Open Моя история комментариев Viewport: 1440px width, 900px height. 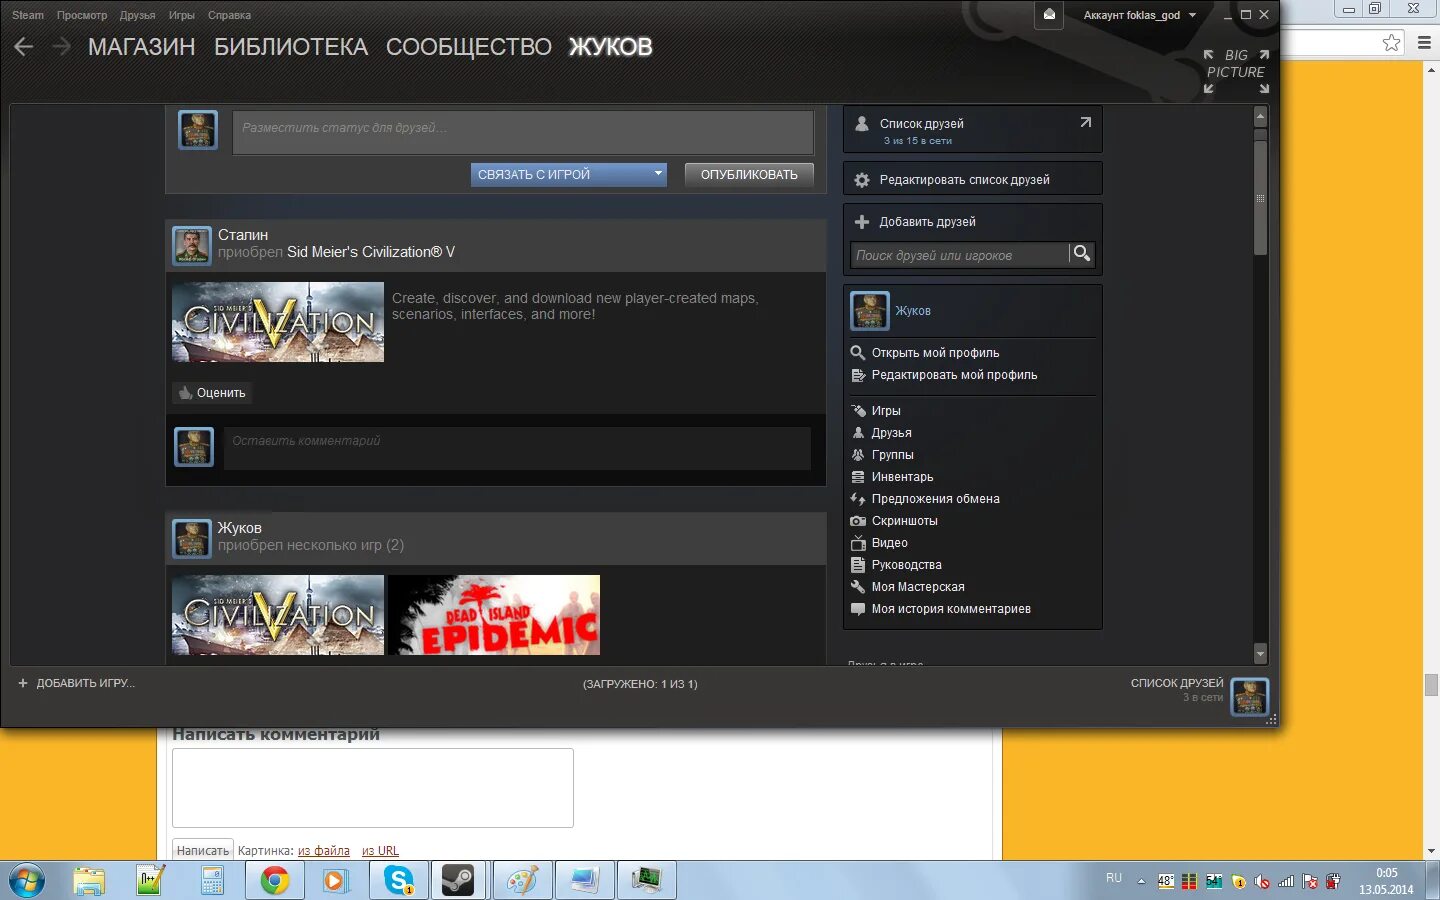[951, 609]
